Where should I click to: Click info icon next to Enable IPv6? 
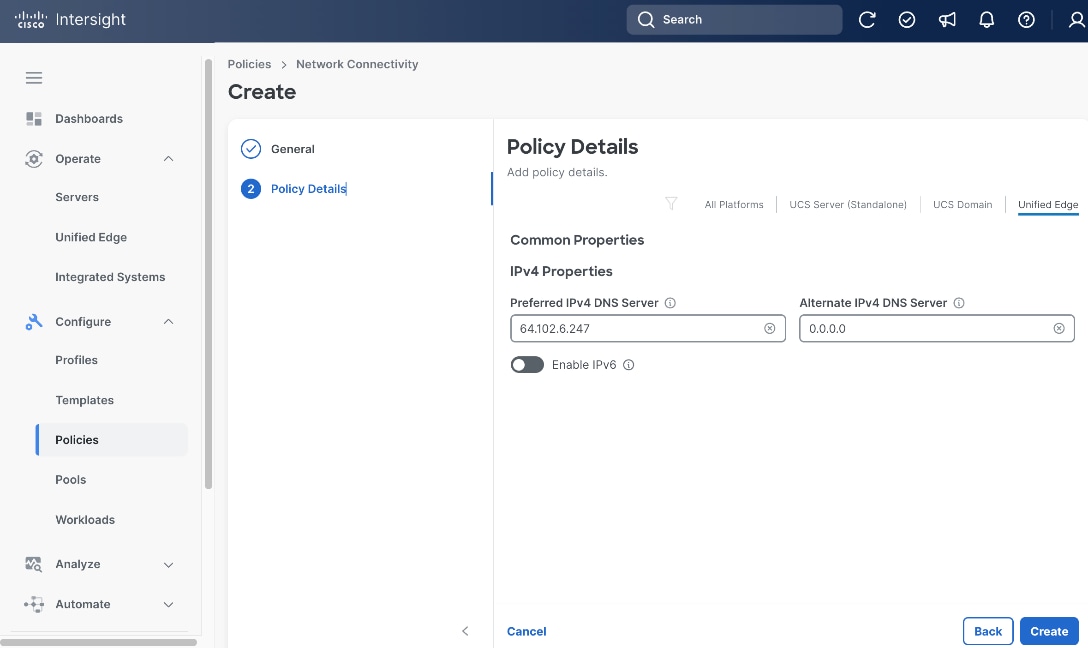(x=629, y=365)
